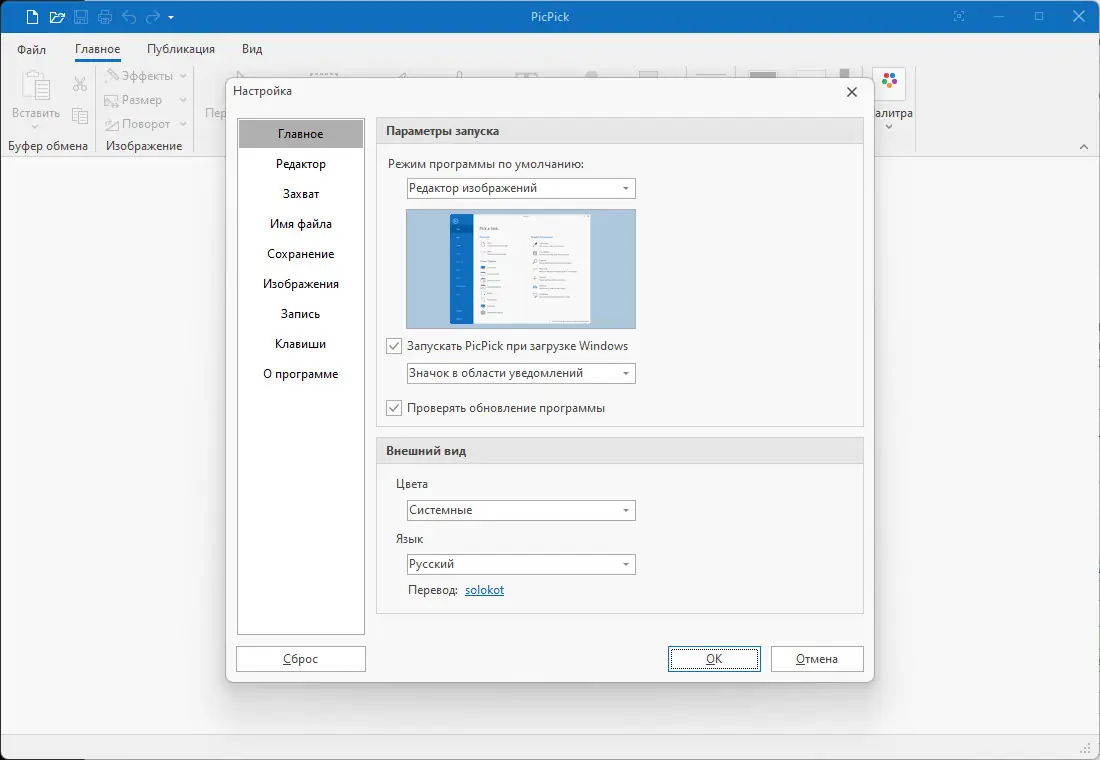The width and height of the screenshot is (1100, 760).
Task: Click the Redo arrow icon
Action: [152, 16]
